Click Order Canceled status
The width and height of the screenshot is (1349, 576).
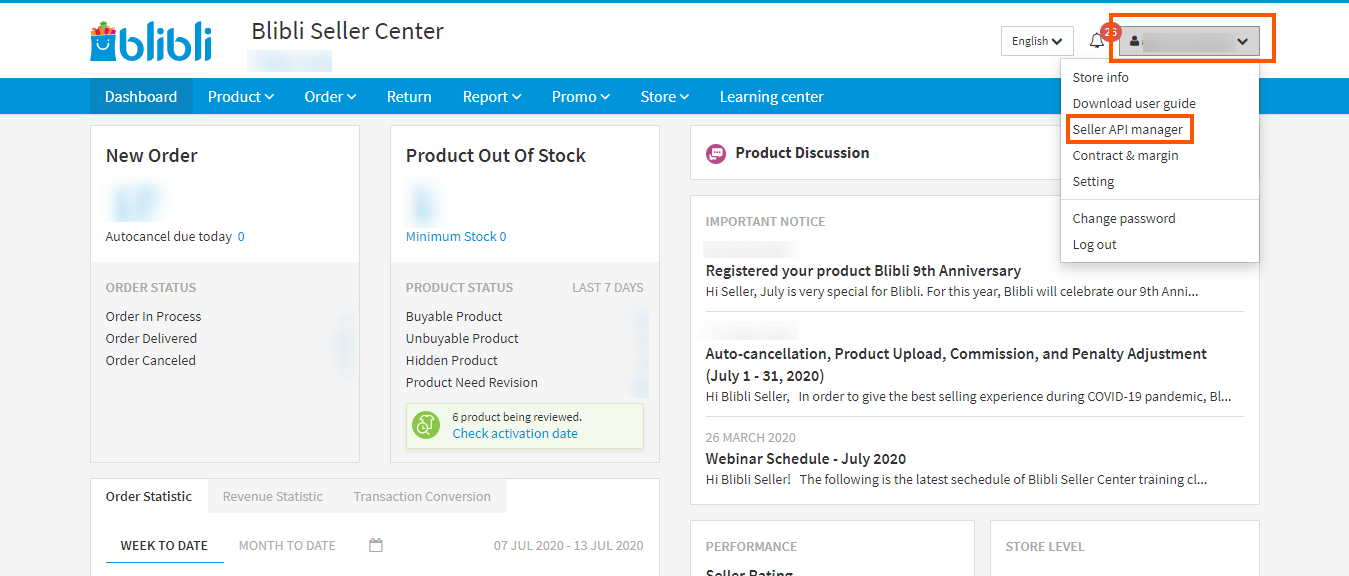151,360
